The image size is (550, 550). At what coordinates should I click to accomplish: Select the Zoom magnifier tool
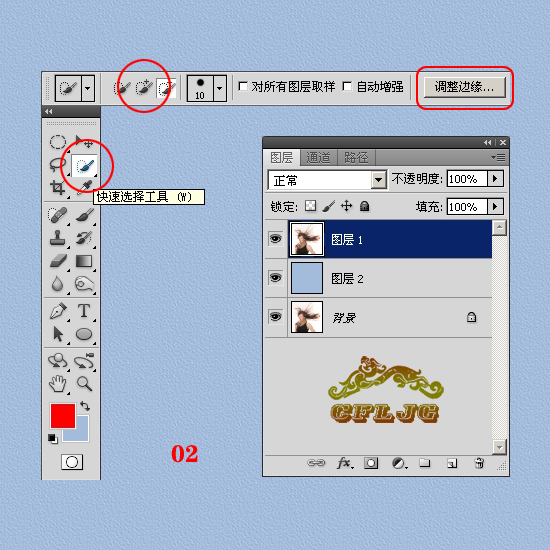click(84, 383)
